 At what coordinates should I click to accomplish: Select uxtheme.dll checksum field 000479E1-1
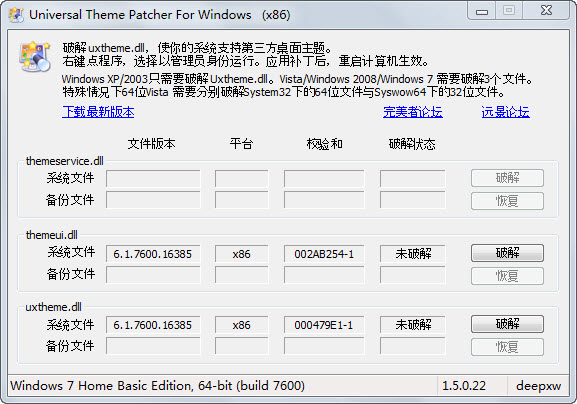(x=324, y=325)
